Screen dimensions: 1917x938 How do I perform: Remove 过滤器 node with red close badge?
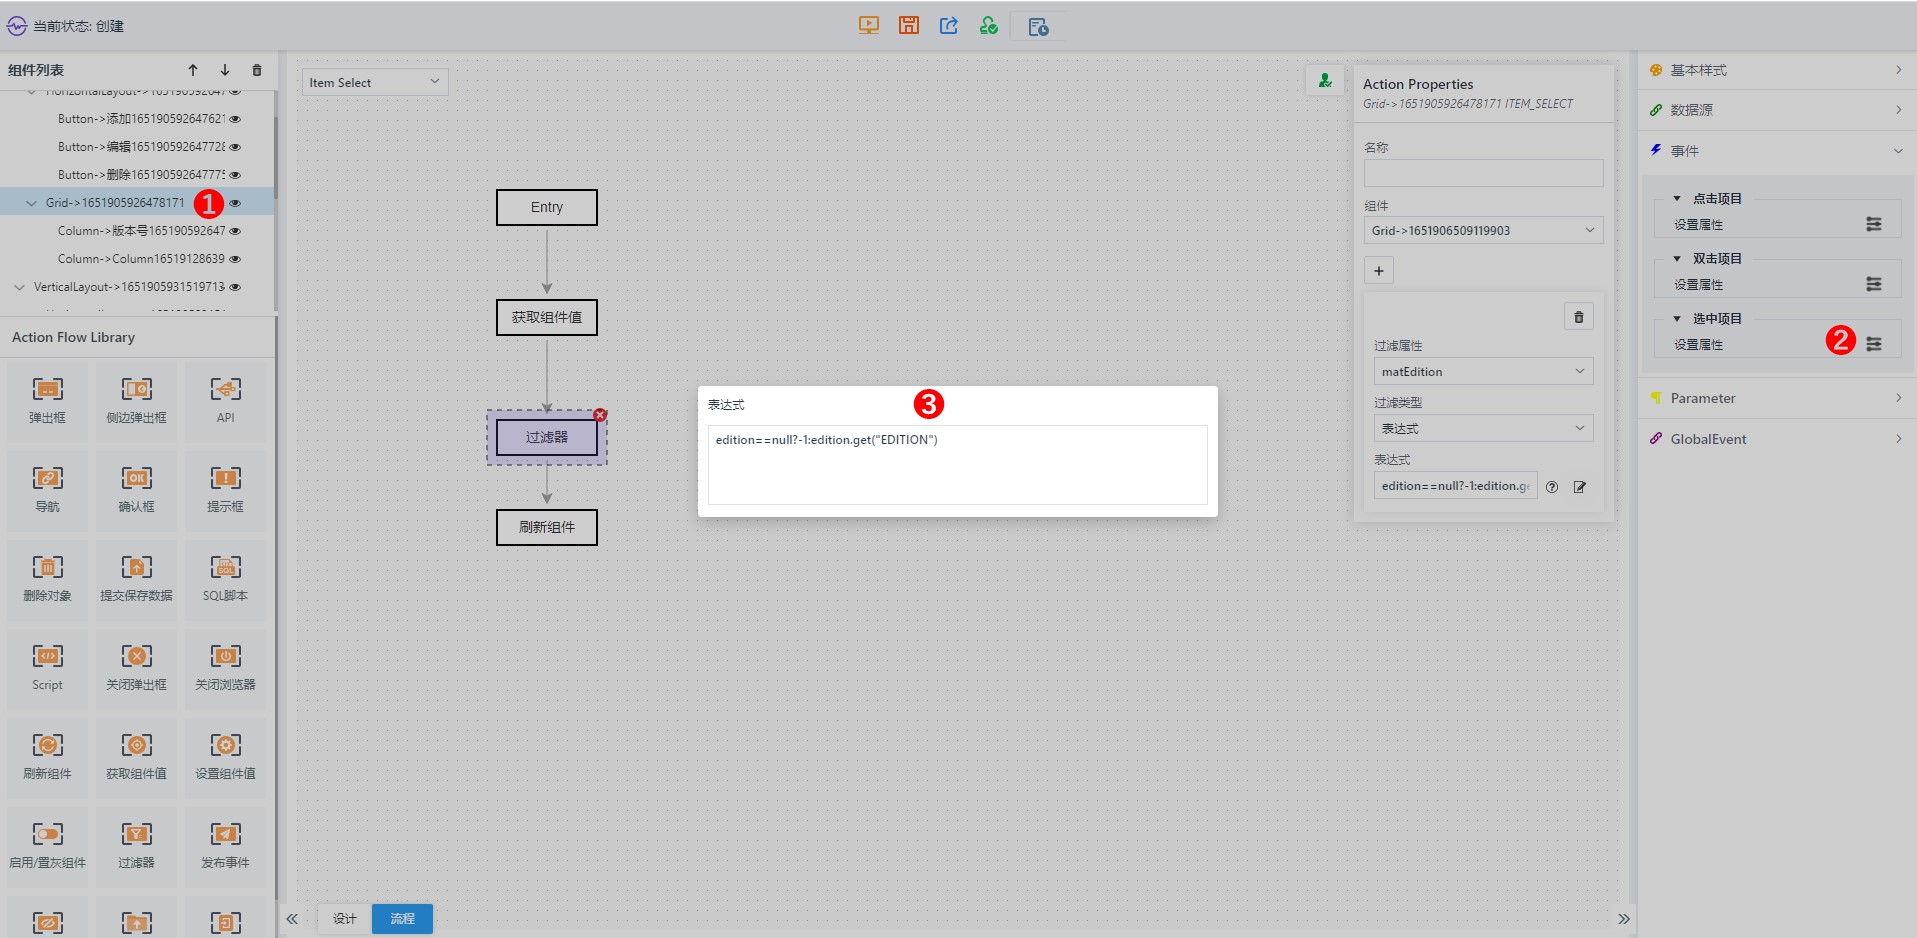click(x=600, y=415)
